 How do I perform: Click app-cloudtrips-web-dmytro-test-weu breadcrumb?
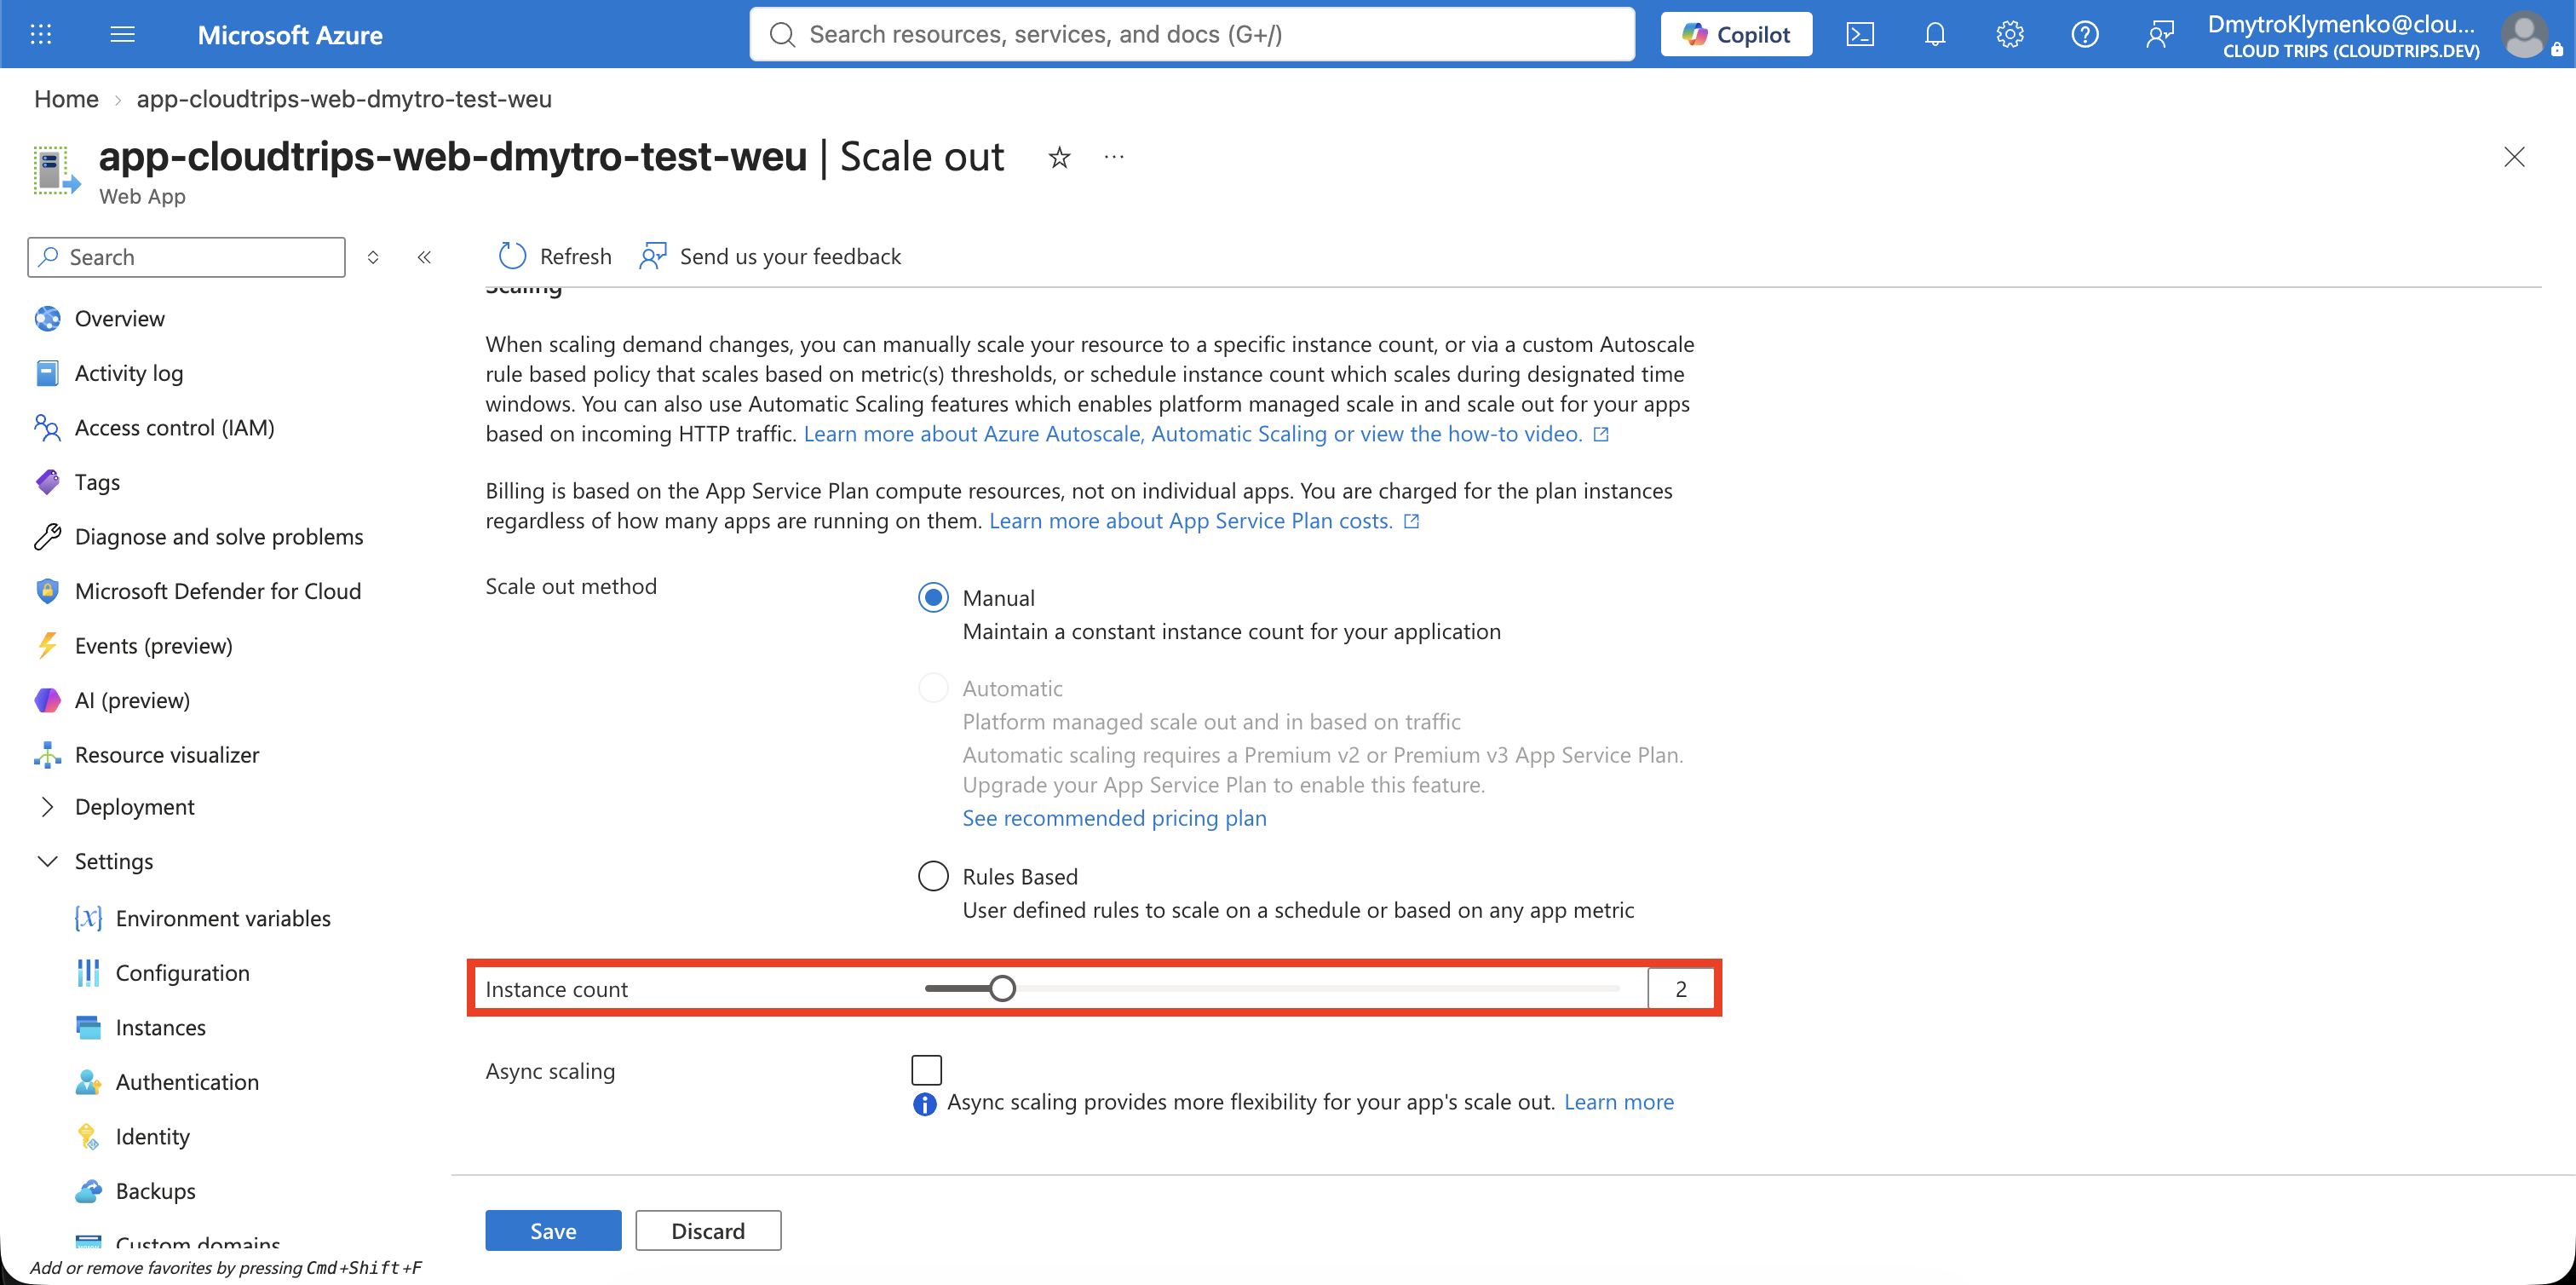344,99
